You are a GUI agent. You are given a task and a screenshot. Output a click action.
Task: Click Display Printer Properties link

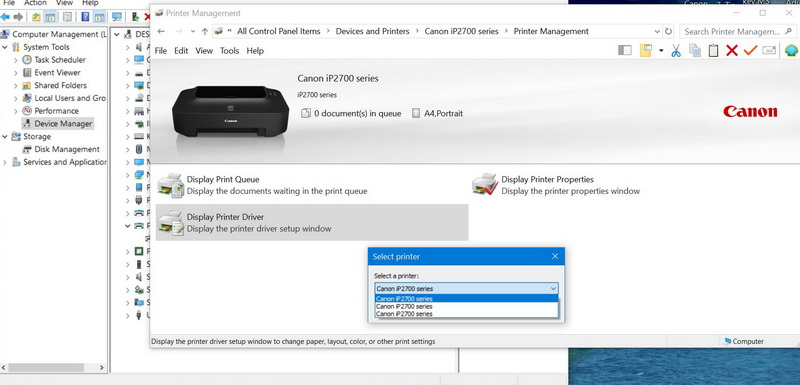tap(547, 179)
